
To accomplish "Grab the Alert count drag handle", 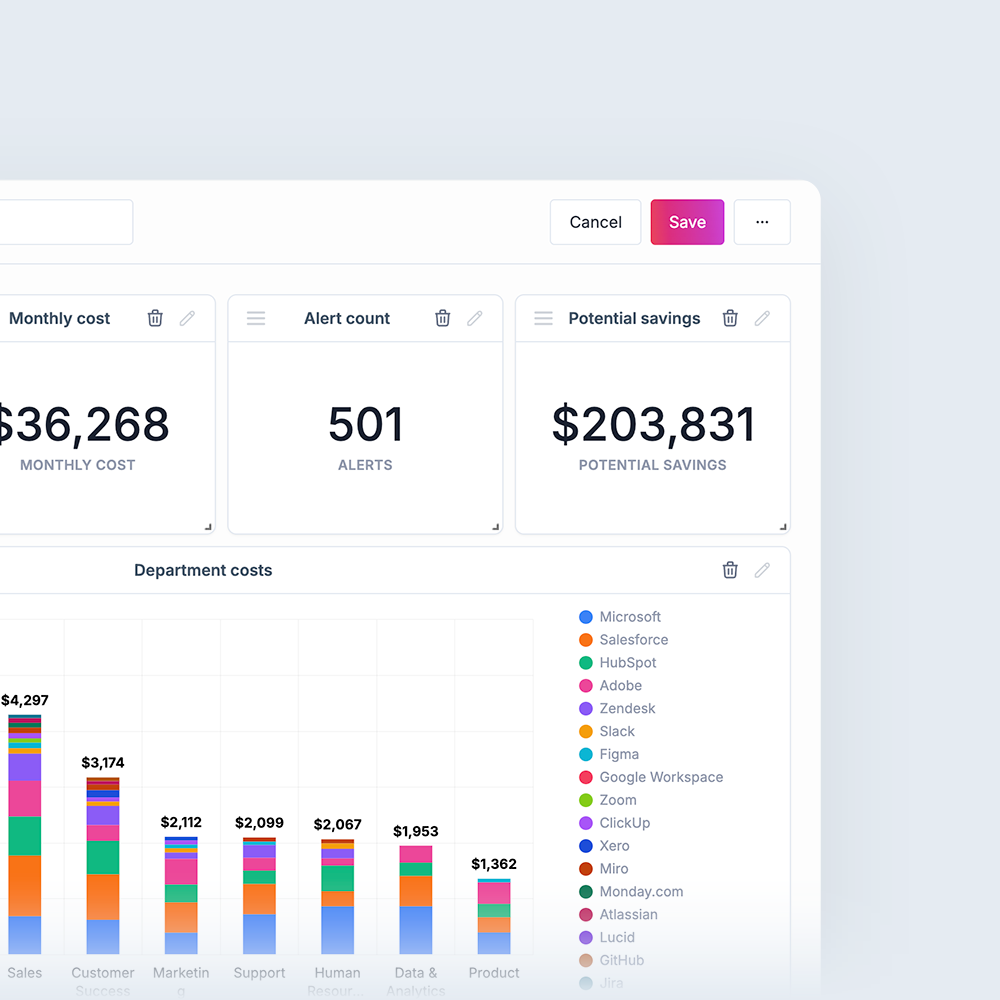I will point(256,318).
